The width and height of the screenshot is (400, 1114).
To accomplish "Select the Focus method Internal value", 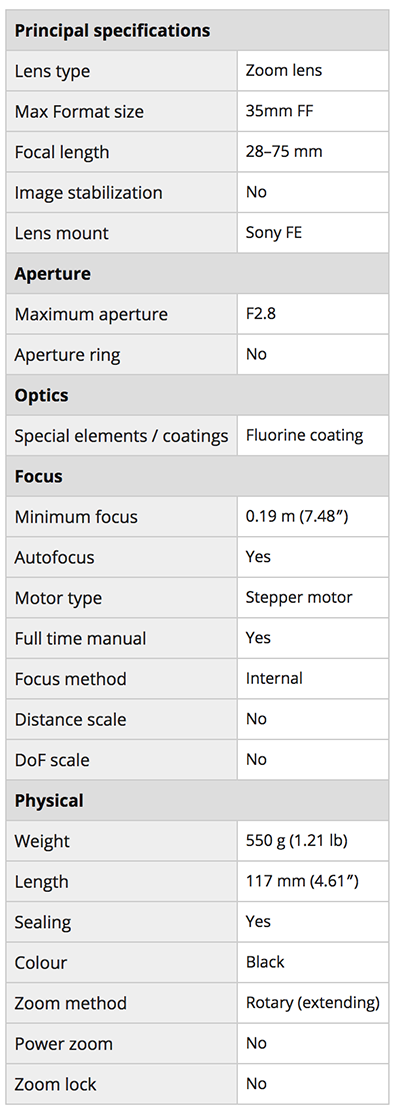I will tap(274, 678).
